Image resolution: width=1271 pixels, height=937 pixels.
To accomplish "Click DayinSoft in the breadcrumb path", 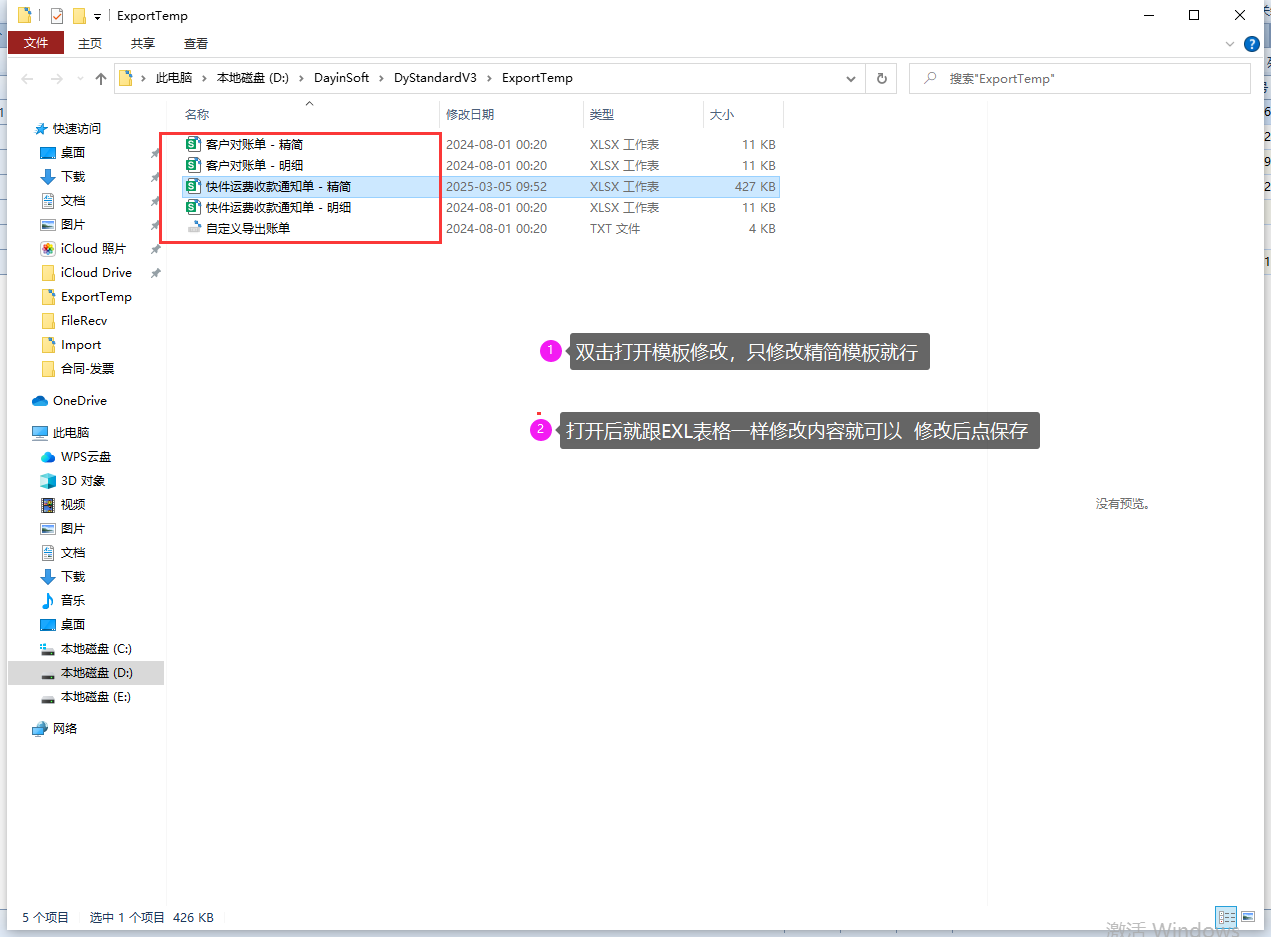I will click(x=342, y=78).
